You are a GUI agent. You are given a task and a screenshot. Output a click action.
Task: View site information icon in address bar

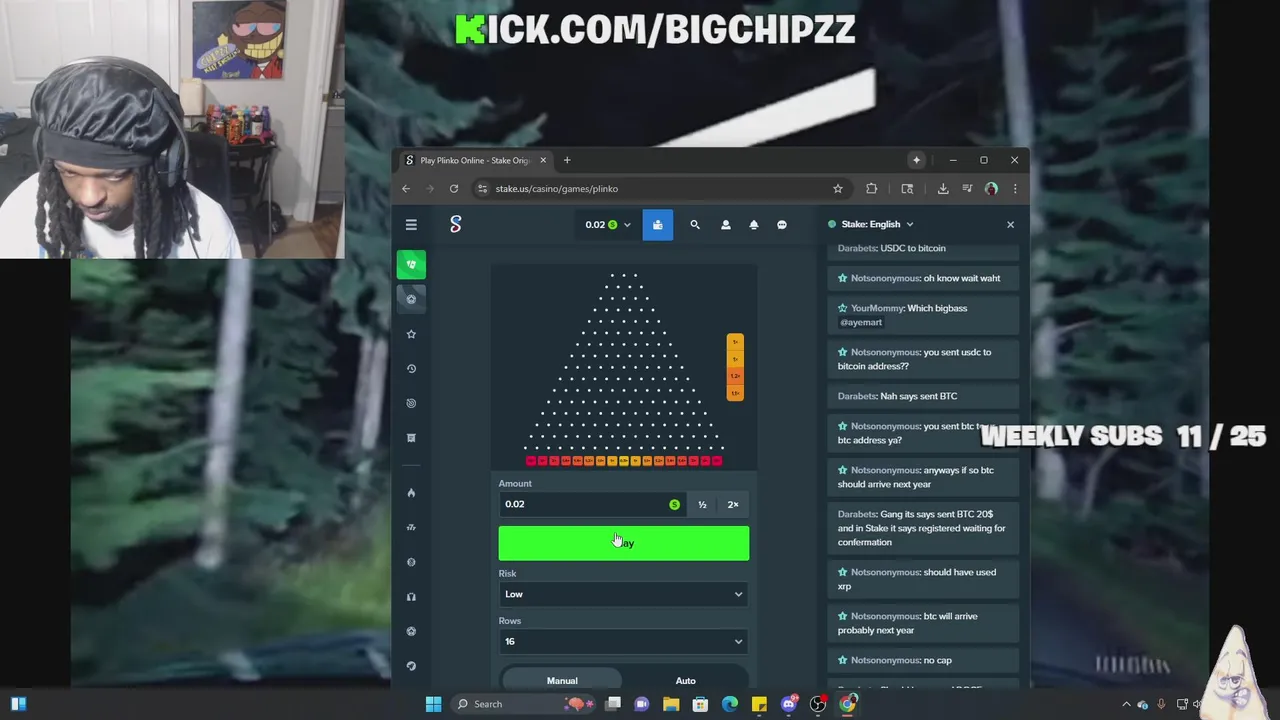[x=483, y=189]
